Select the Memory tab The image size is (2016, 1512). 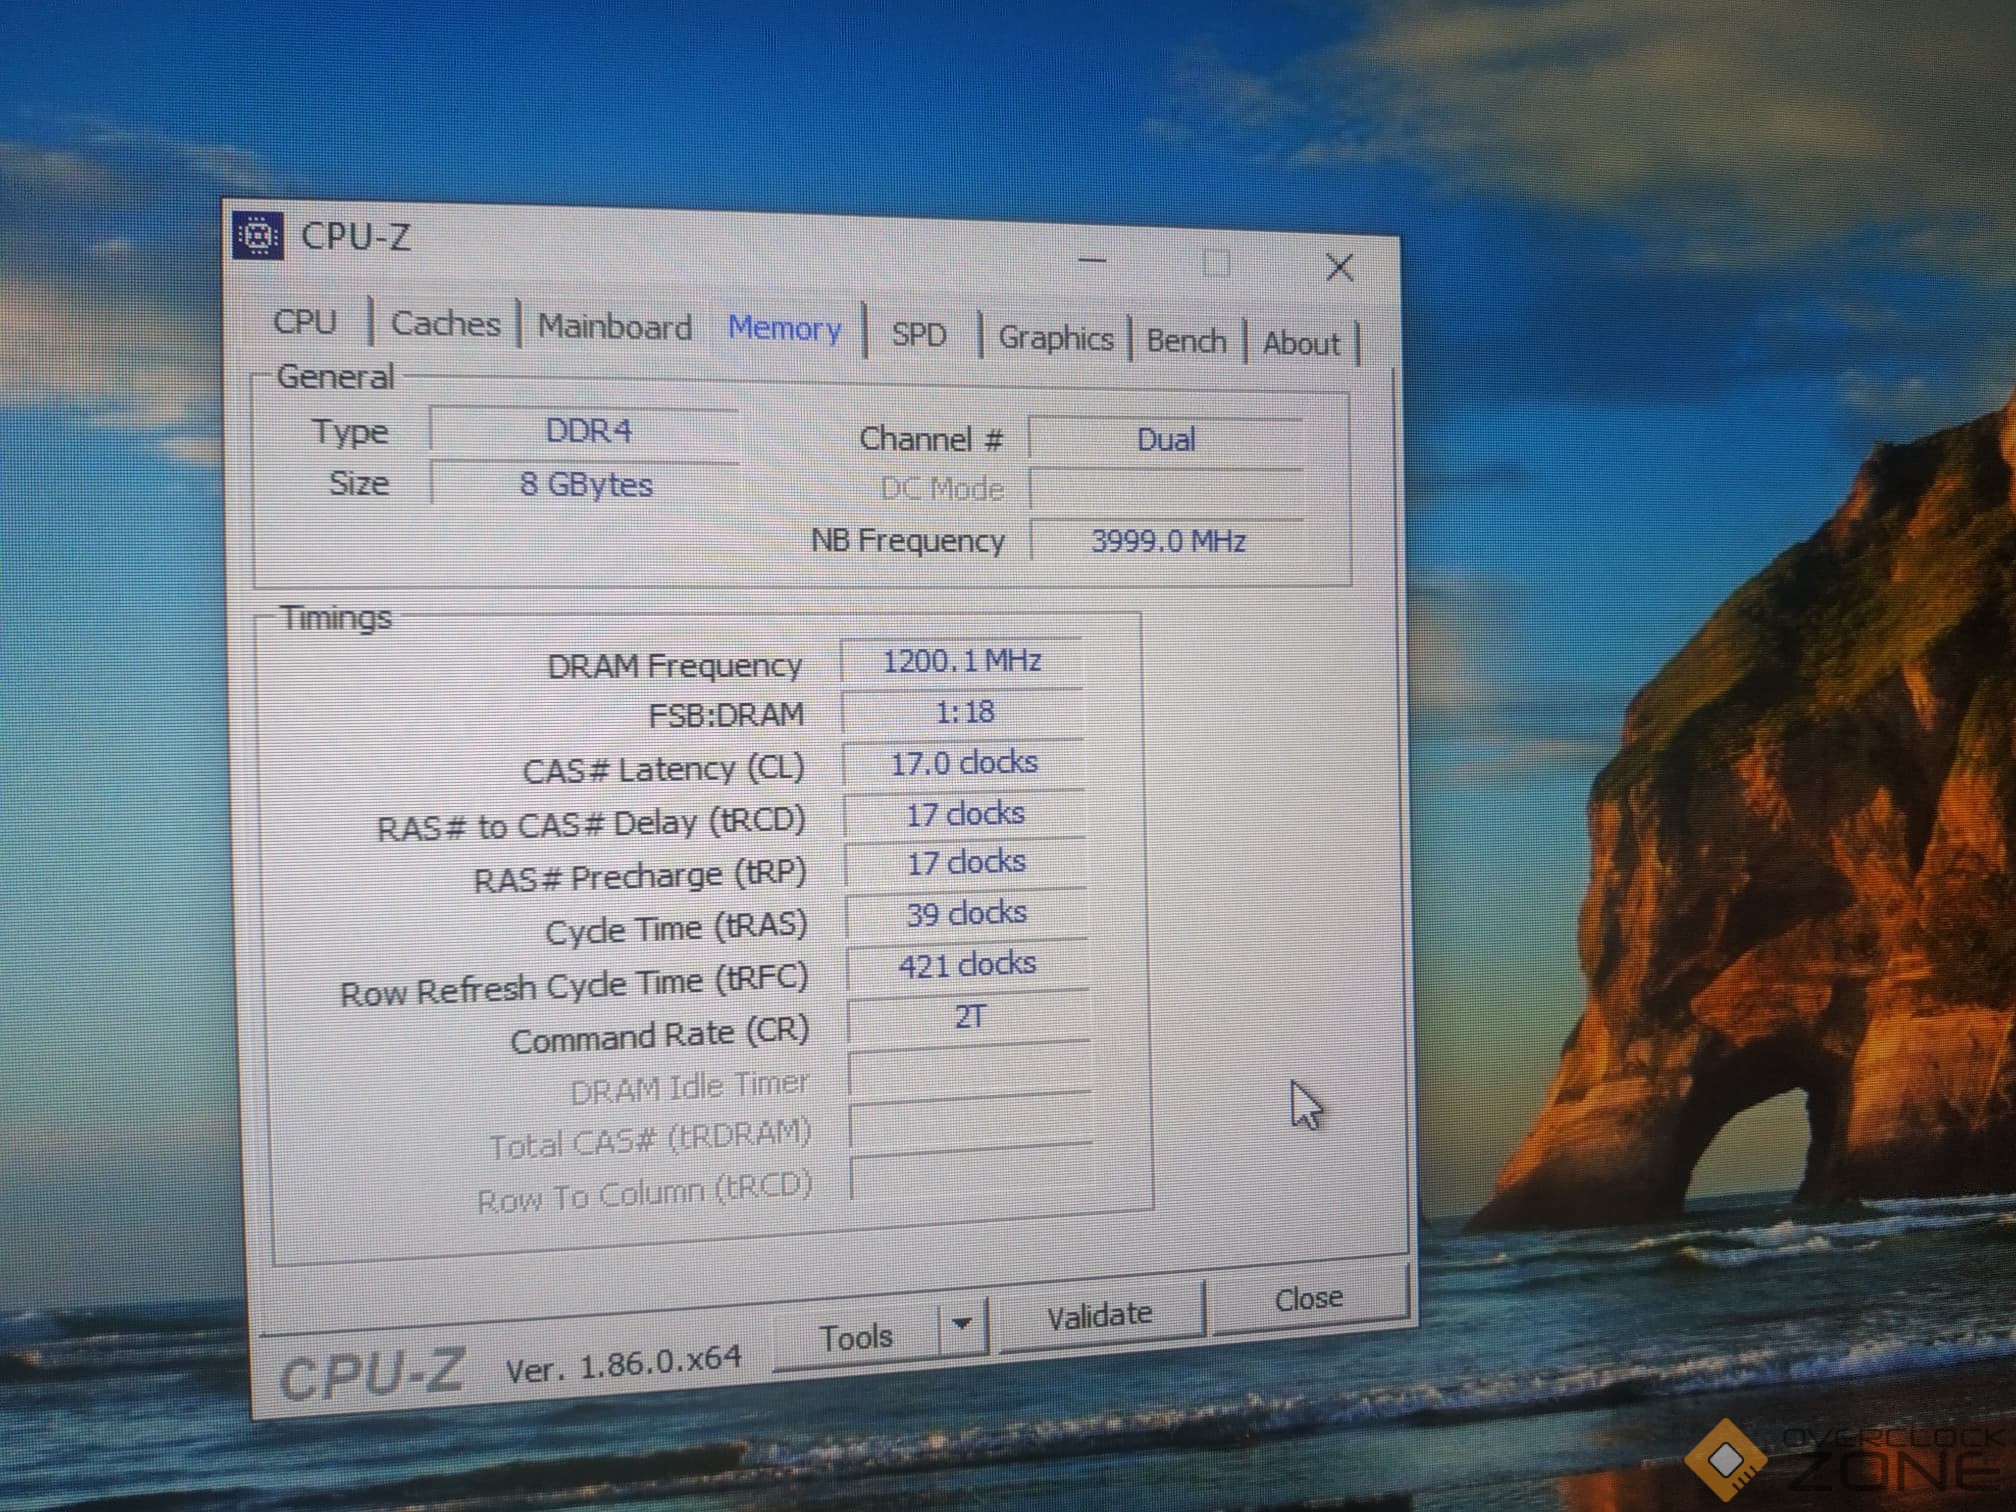[x=784, y=329]
